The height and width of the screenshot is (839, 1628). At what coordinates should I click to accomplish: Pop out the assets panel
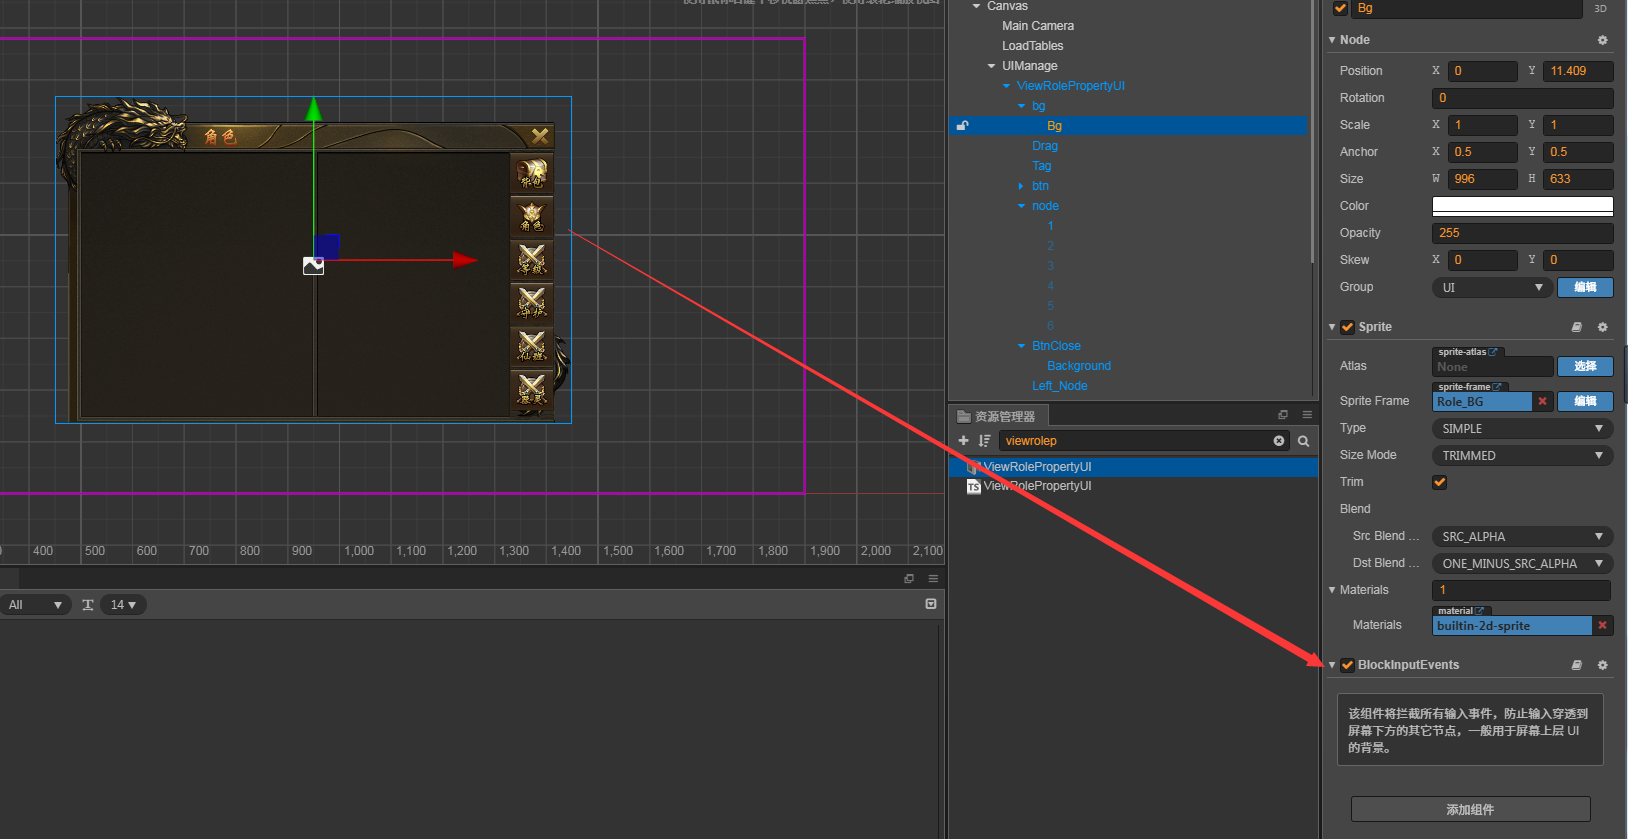click(1283, 415)
